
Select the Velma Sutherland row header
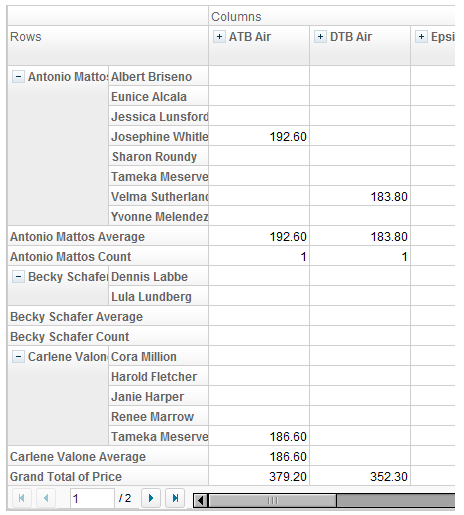pyautogui.click(x=159, y=196)
